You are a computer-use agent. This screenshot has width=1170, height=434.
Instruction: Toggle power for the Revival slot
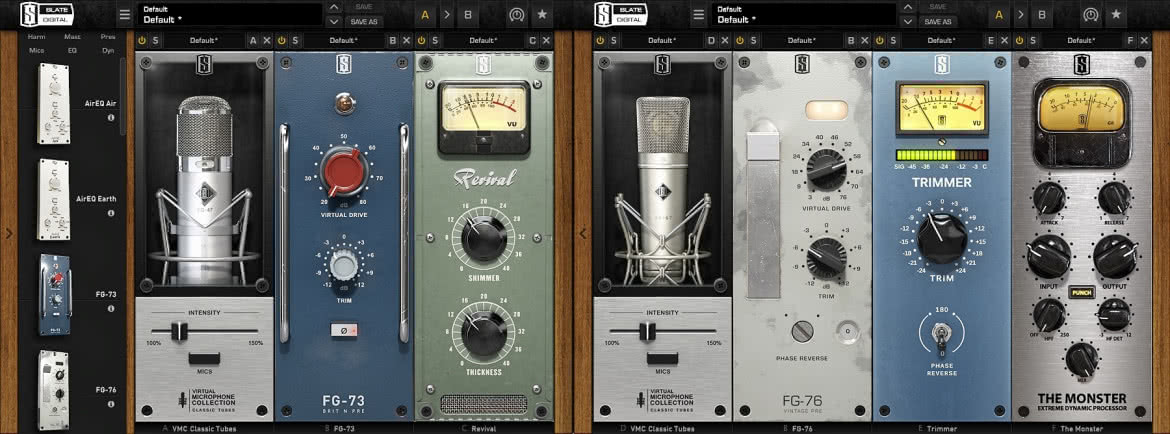click(x=422, y=41)
